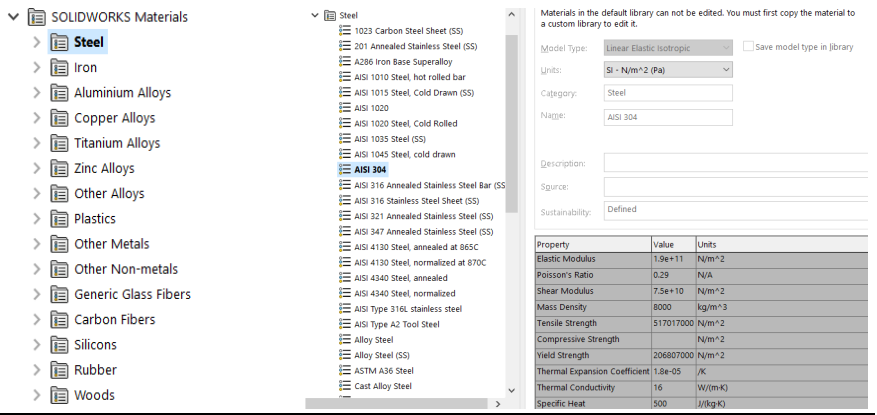Viewport: 877px width, 415px height.
Task: Click the ASTM A36 Steel material icon
Action: [x=346, y=370]
